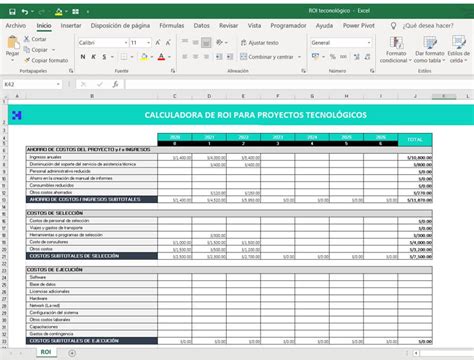This screenshot has width=474, height=360.
Task: Click the insert function fx button
Action: [115, 84]
